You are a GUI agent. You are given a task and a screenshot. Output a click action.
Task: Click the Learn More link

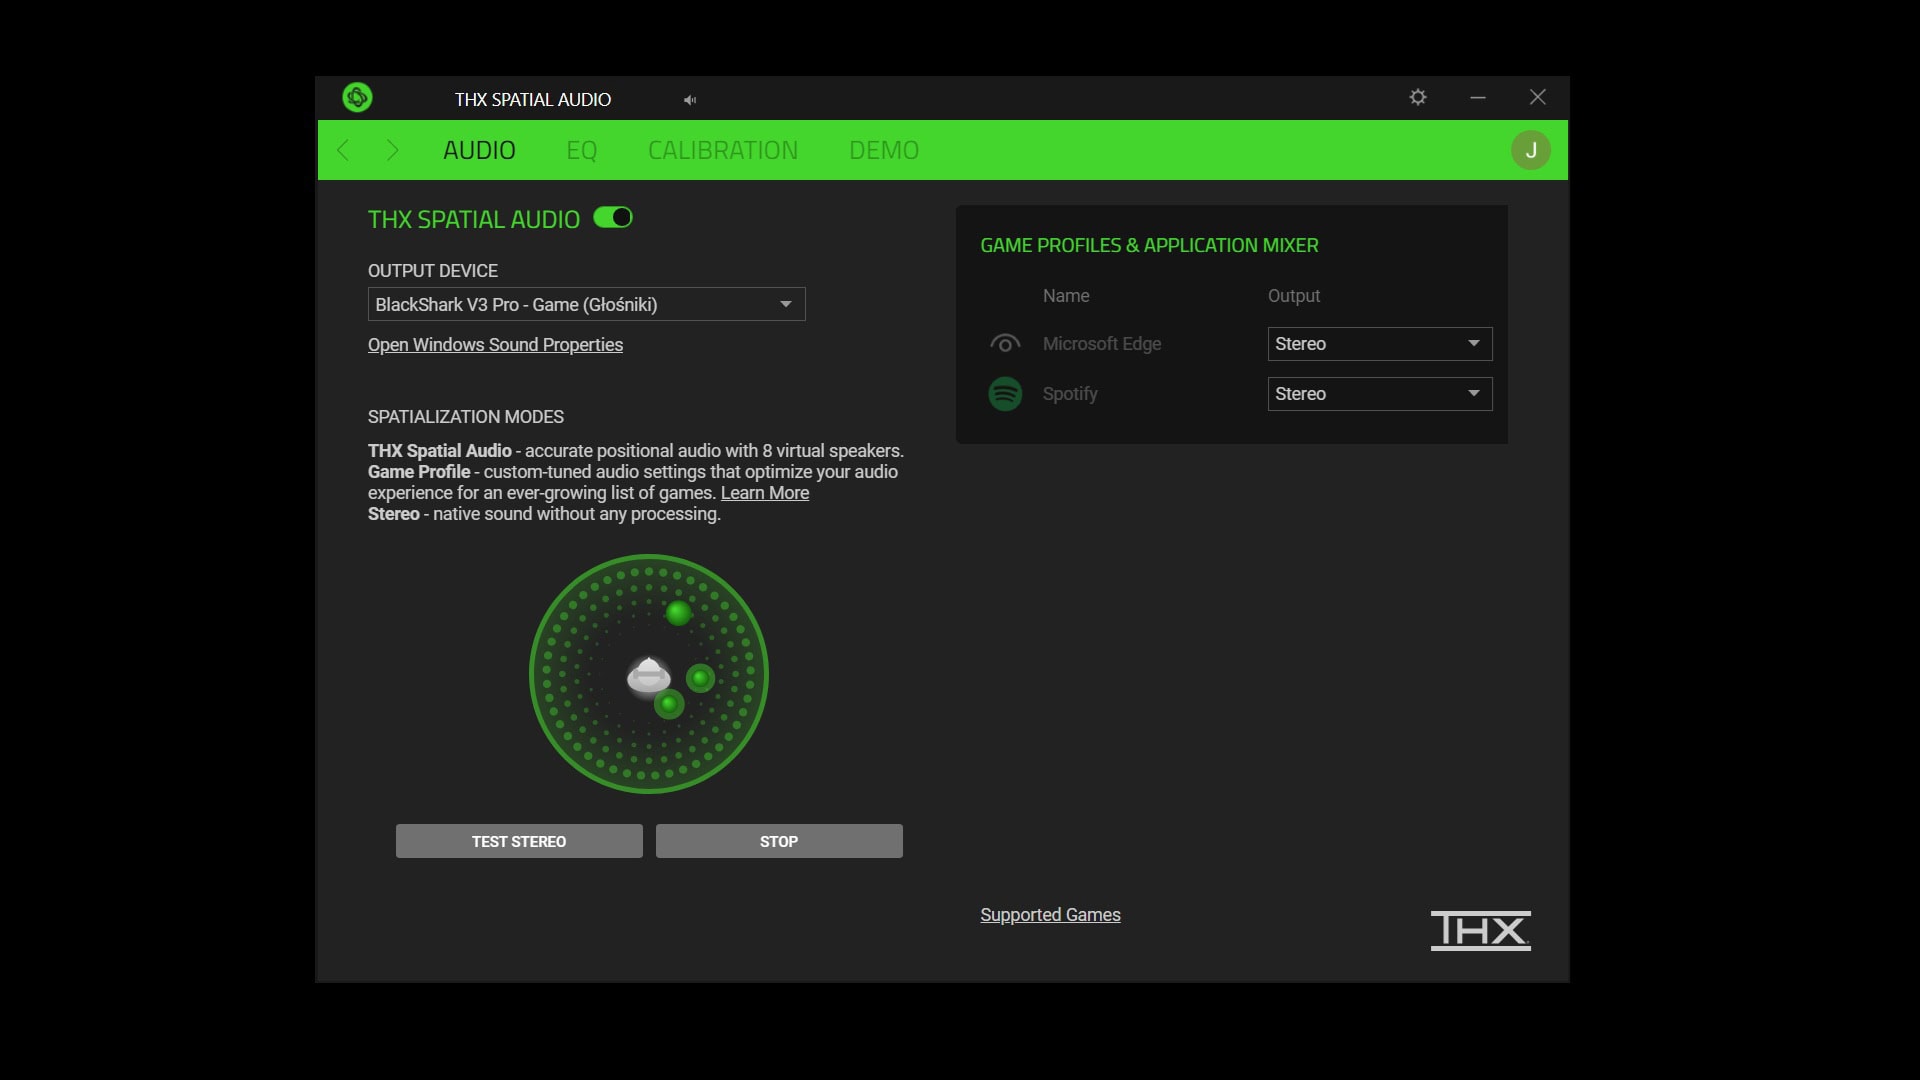(765, 493)
